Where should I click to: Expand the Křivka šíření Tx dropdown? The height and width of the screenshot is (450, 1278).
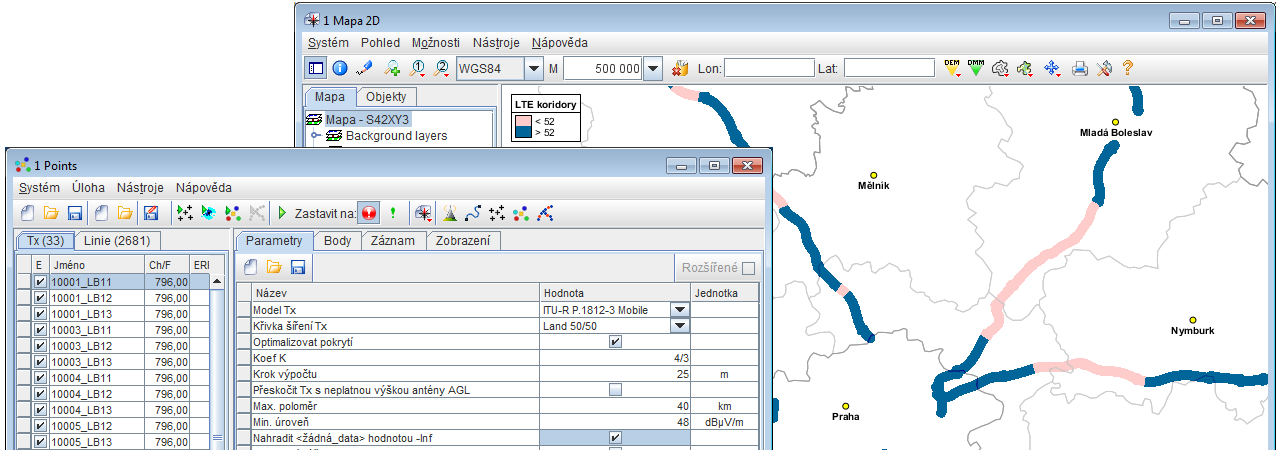pyautogui.click(x=680, y=326)
